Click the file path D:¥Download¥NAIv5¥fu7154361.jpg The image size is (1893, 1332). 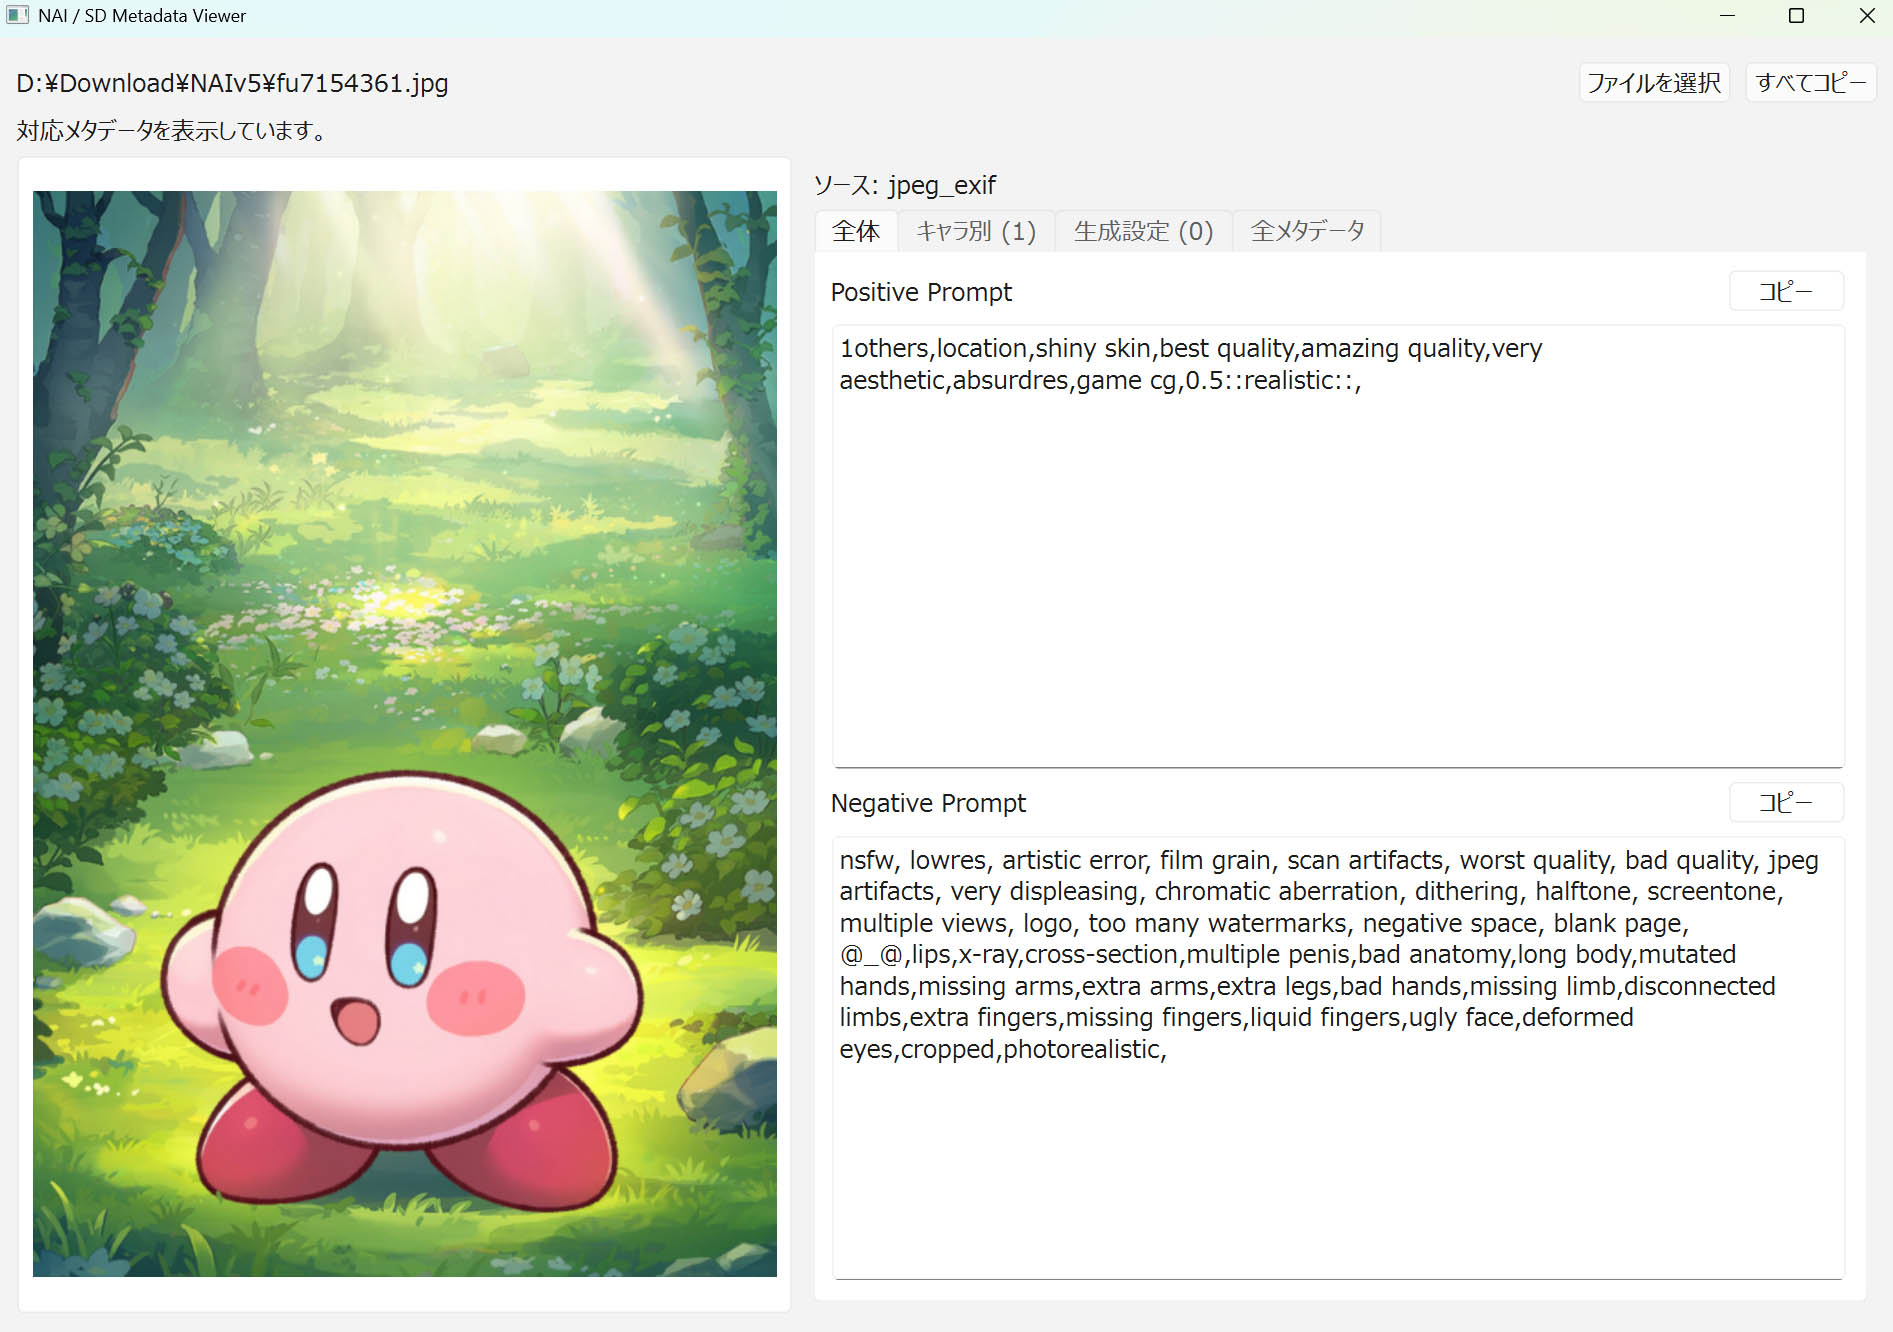coord(232,83)
